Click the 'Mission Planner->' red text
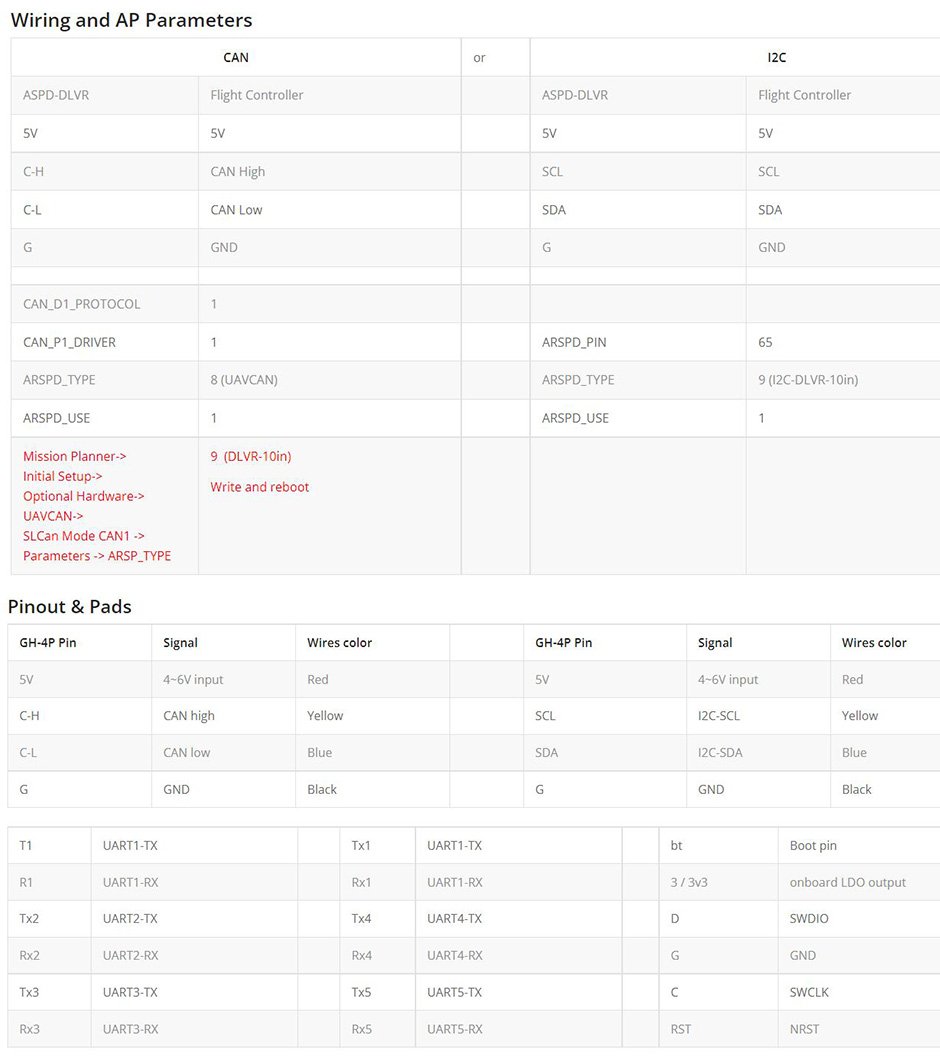The height and width of the screenshot is (1063, 940). (x=75, y=456)
